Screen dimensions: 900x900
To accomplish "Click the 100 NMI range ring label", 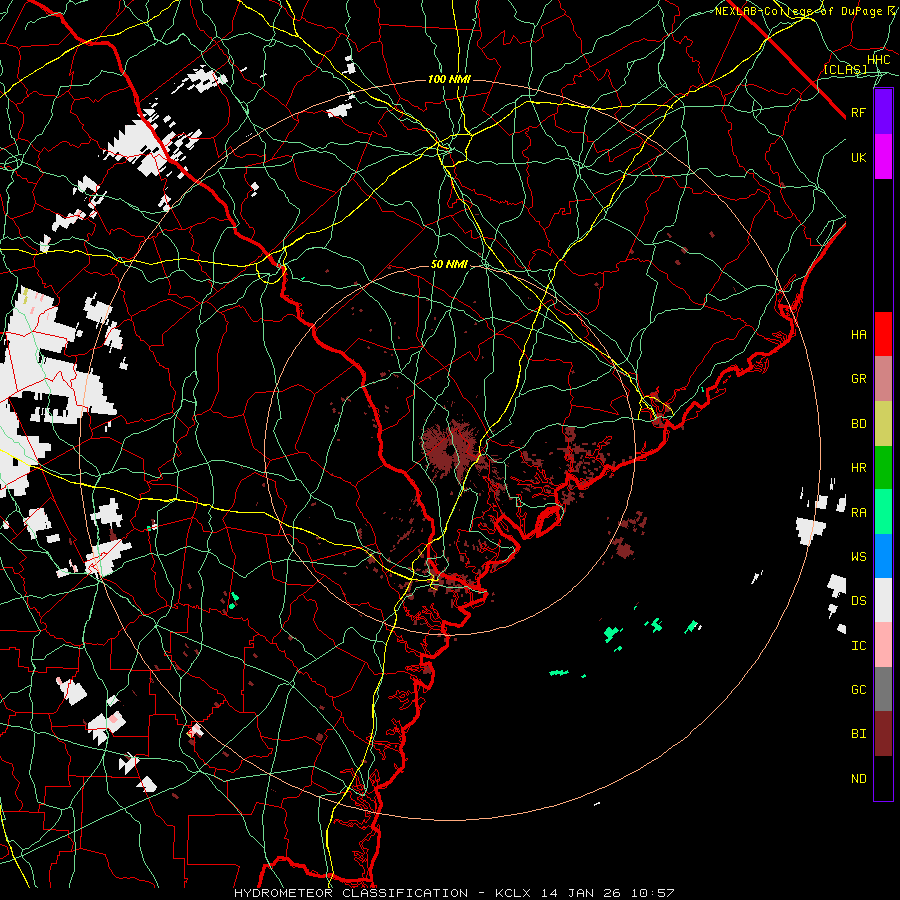I will point(449,79).
